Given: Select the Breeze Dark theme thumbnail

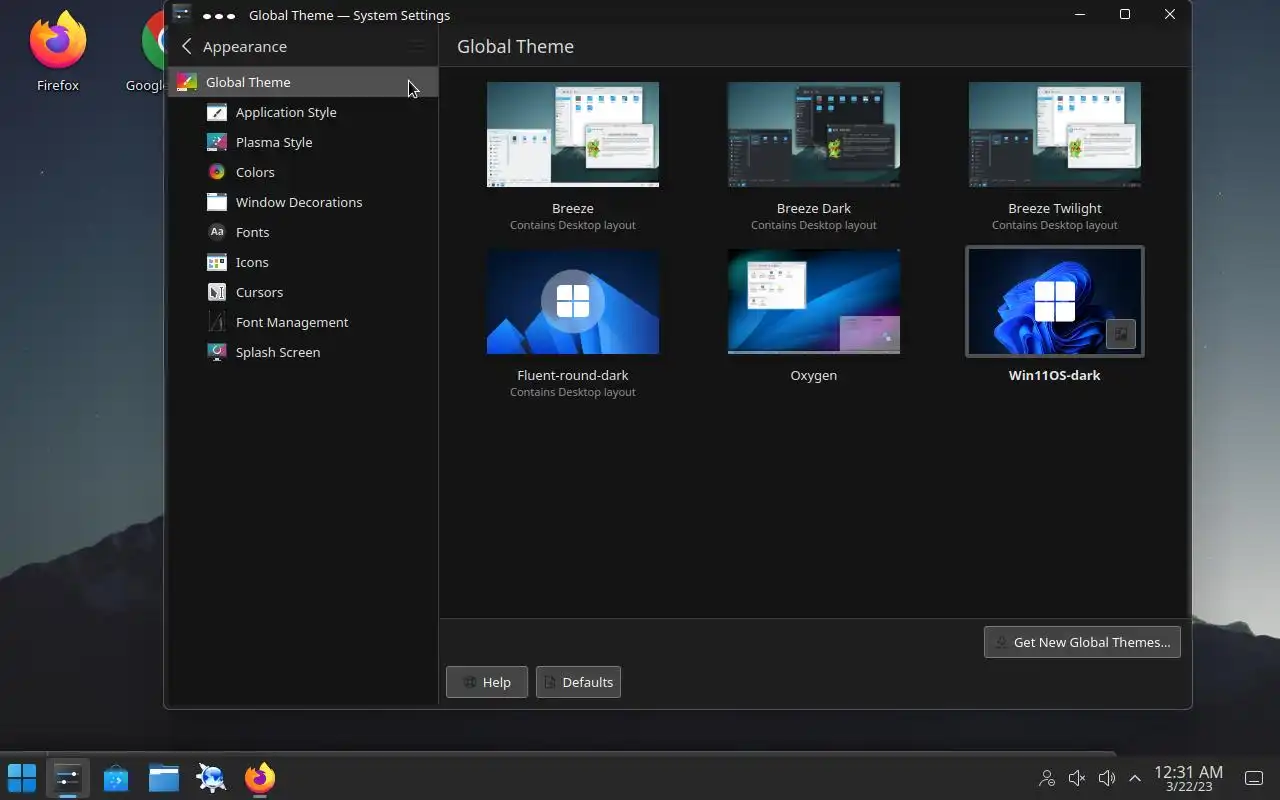Looking at the screenshot, I should [x=814, y=134].
